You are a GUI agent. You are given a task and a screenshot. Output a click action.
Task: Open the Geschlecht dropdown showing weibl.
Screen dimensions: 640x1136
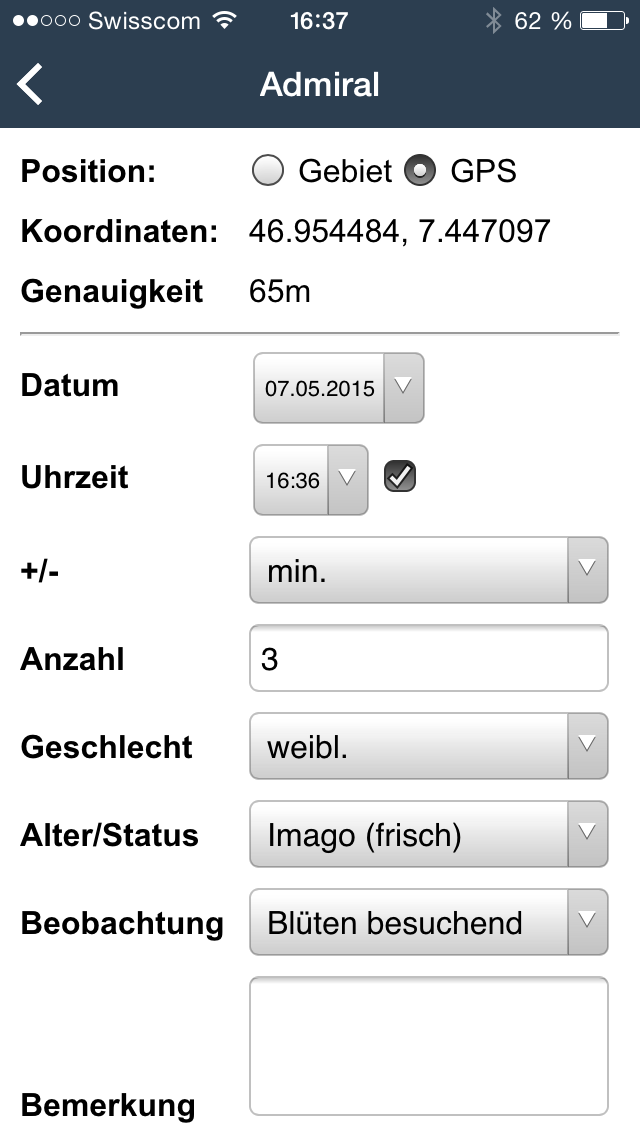coord(428,746)
